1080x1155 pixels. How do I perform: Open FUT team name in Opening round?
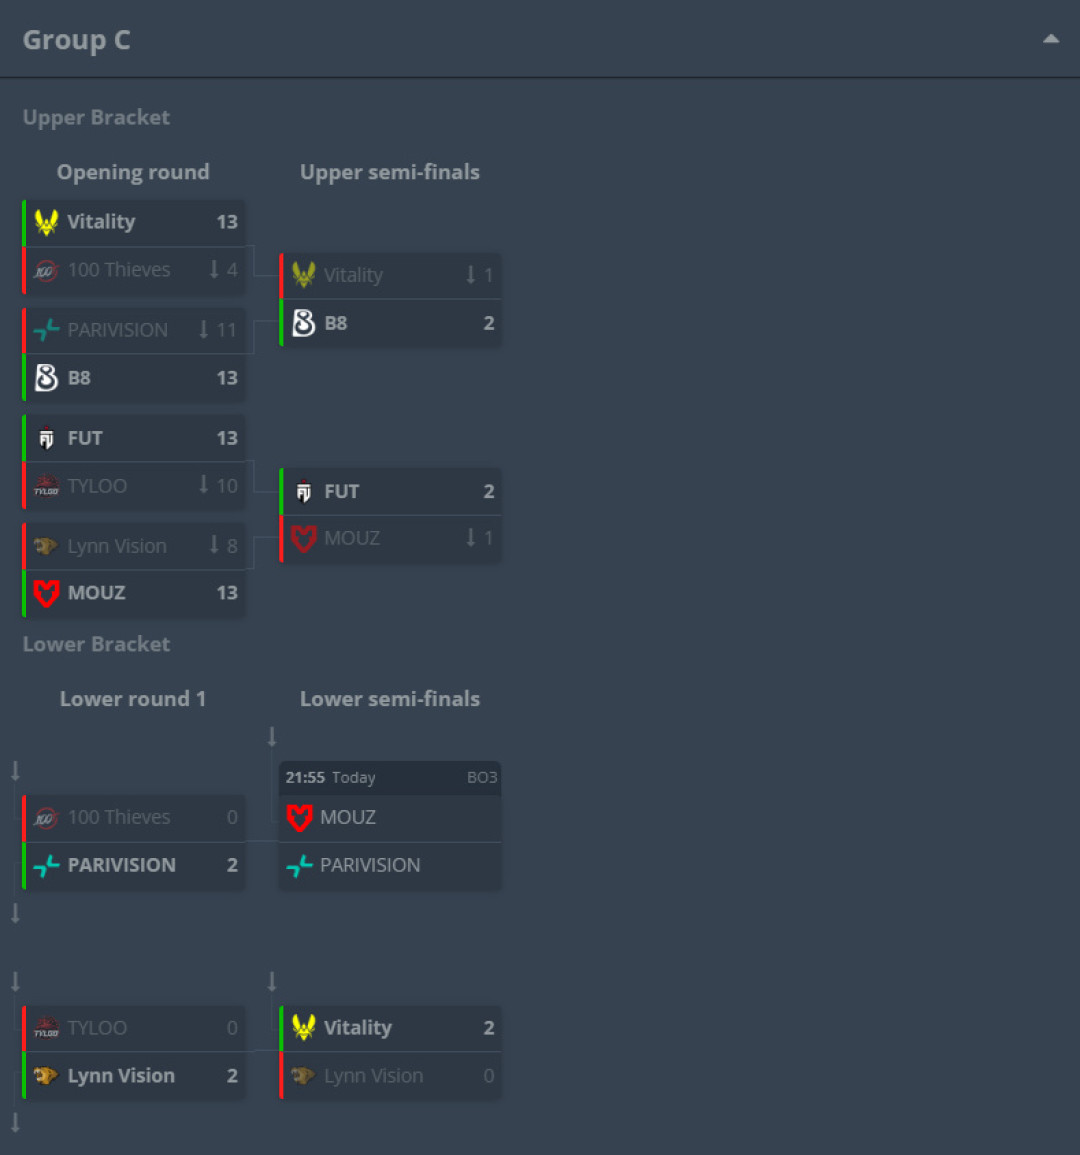[x=85, y=438]
